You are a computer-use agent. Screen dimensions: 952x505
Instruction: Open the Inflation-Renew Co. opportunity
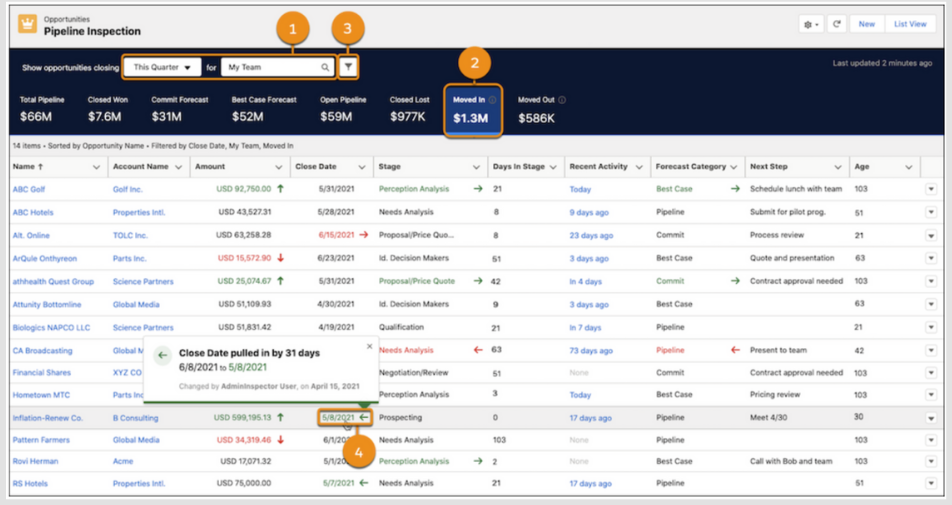47,418
